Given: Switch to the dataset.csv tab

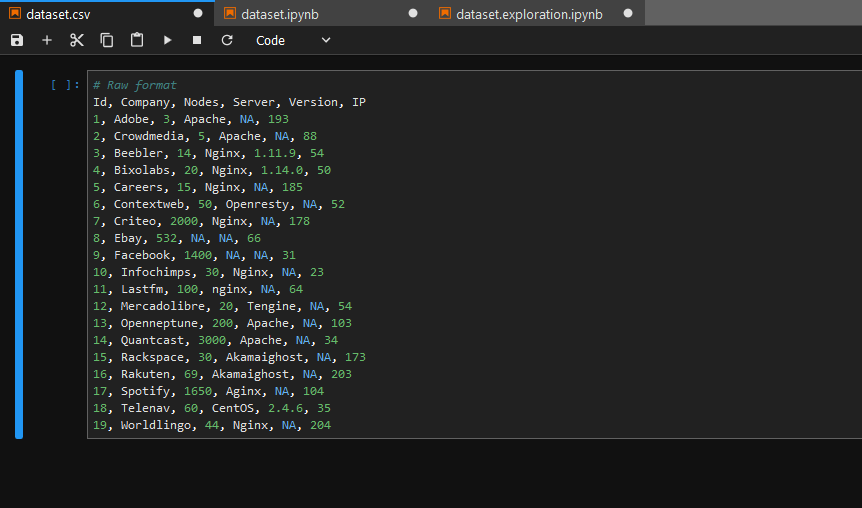Looking at the screenshot, I should pyautogui.click(x=107, y=14).
